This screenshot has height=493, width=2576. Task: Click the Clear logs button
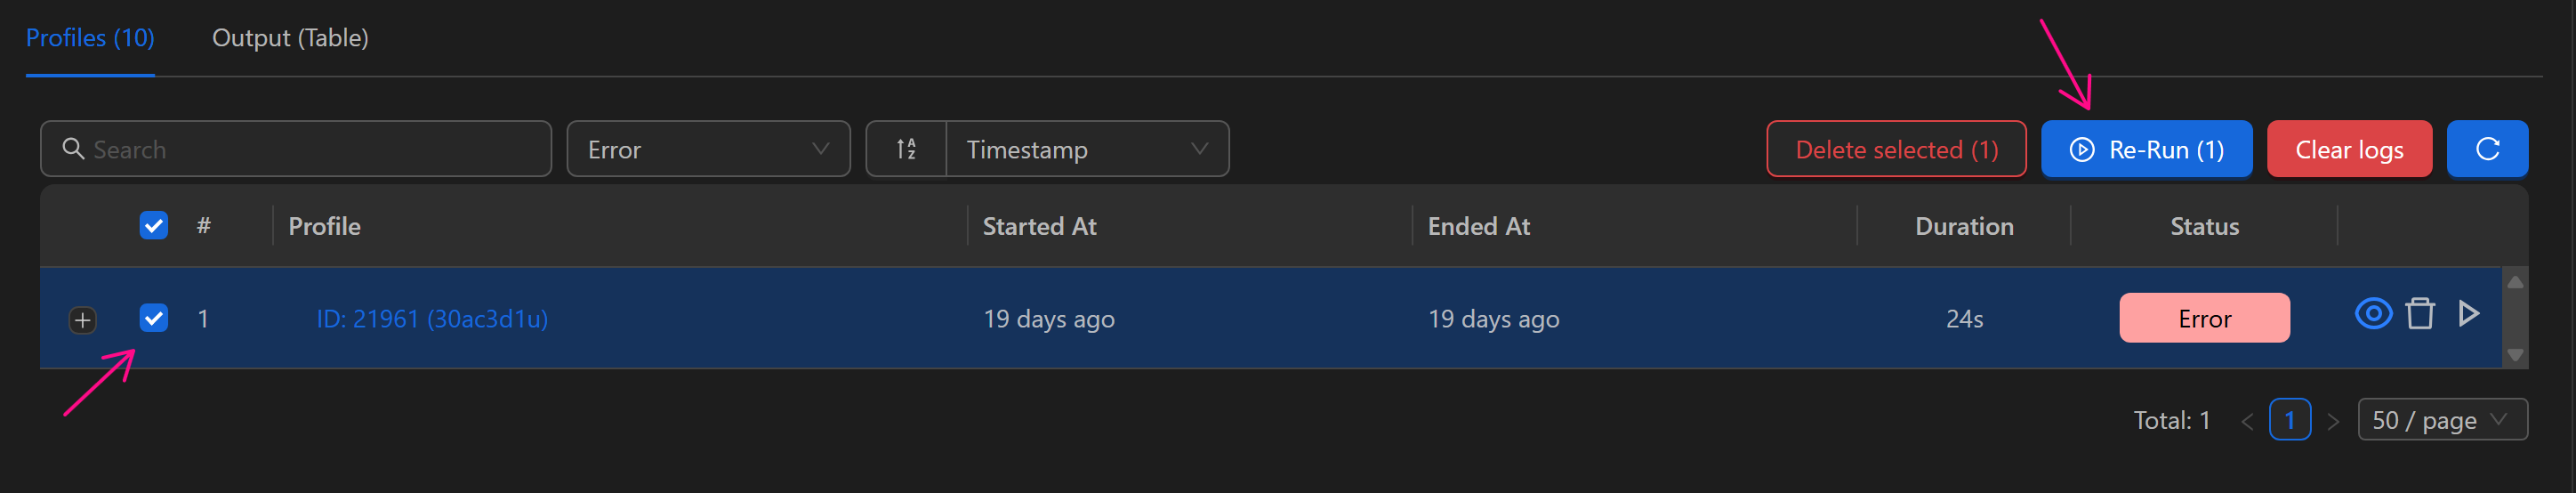click(x=2348, y=150)
